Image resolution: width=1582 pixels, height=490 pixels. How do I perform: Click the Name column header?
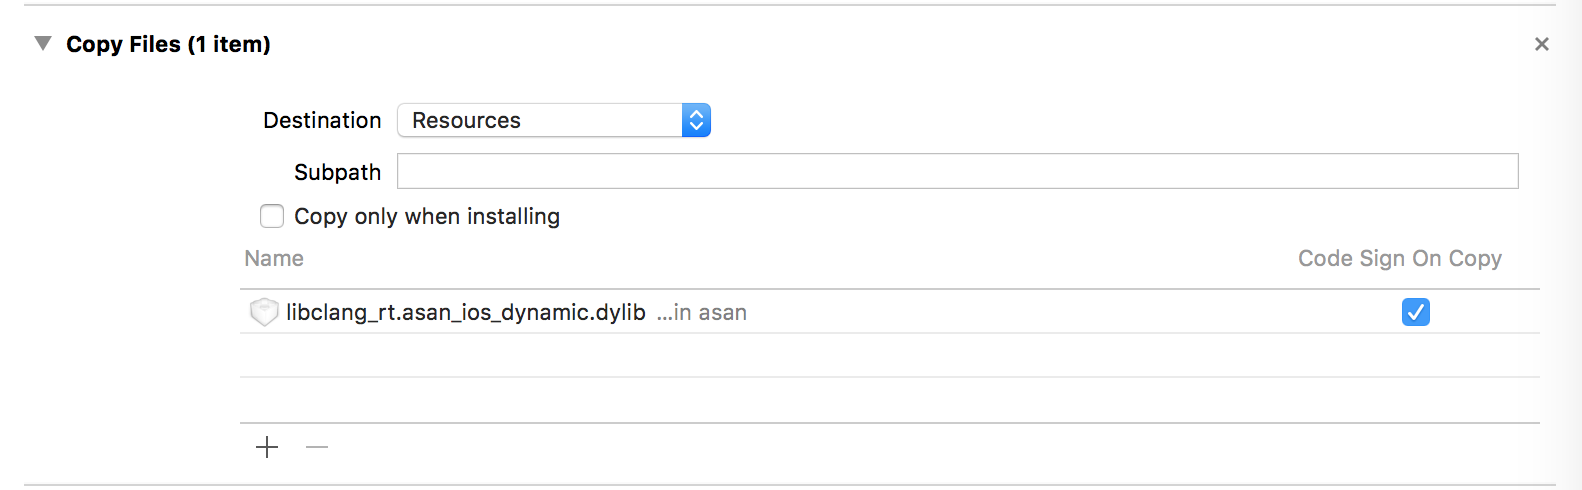click(x=274, y=258)
